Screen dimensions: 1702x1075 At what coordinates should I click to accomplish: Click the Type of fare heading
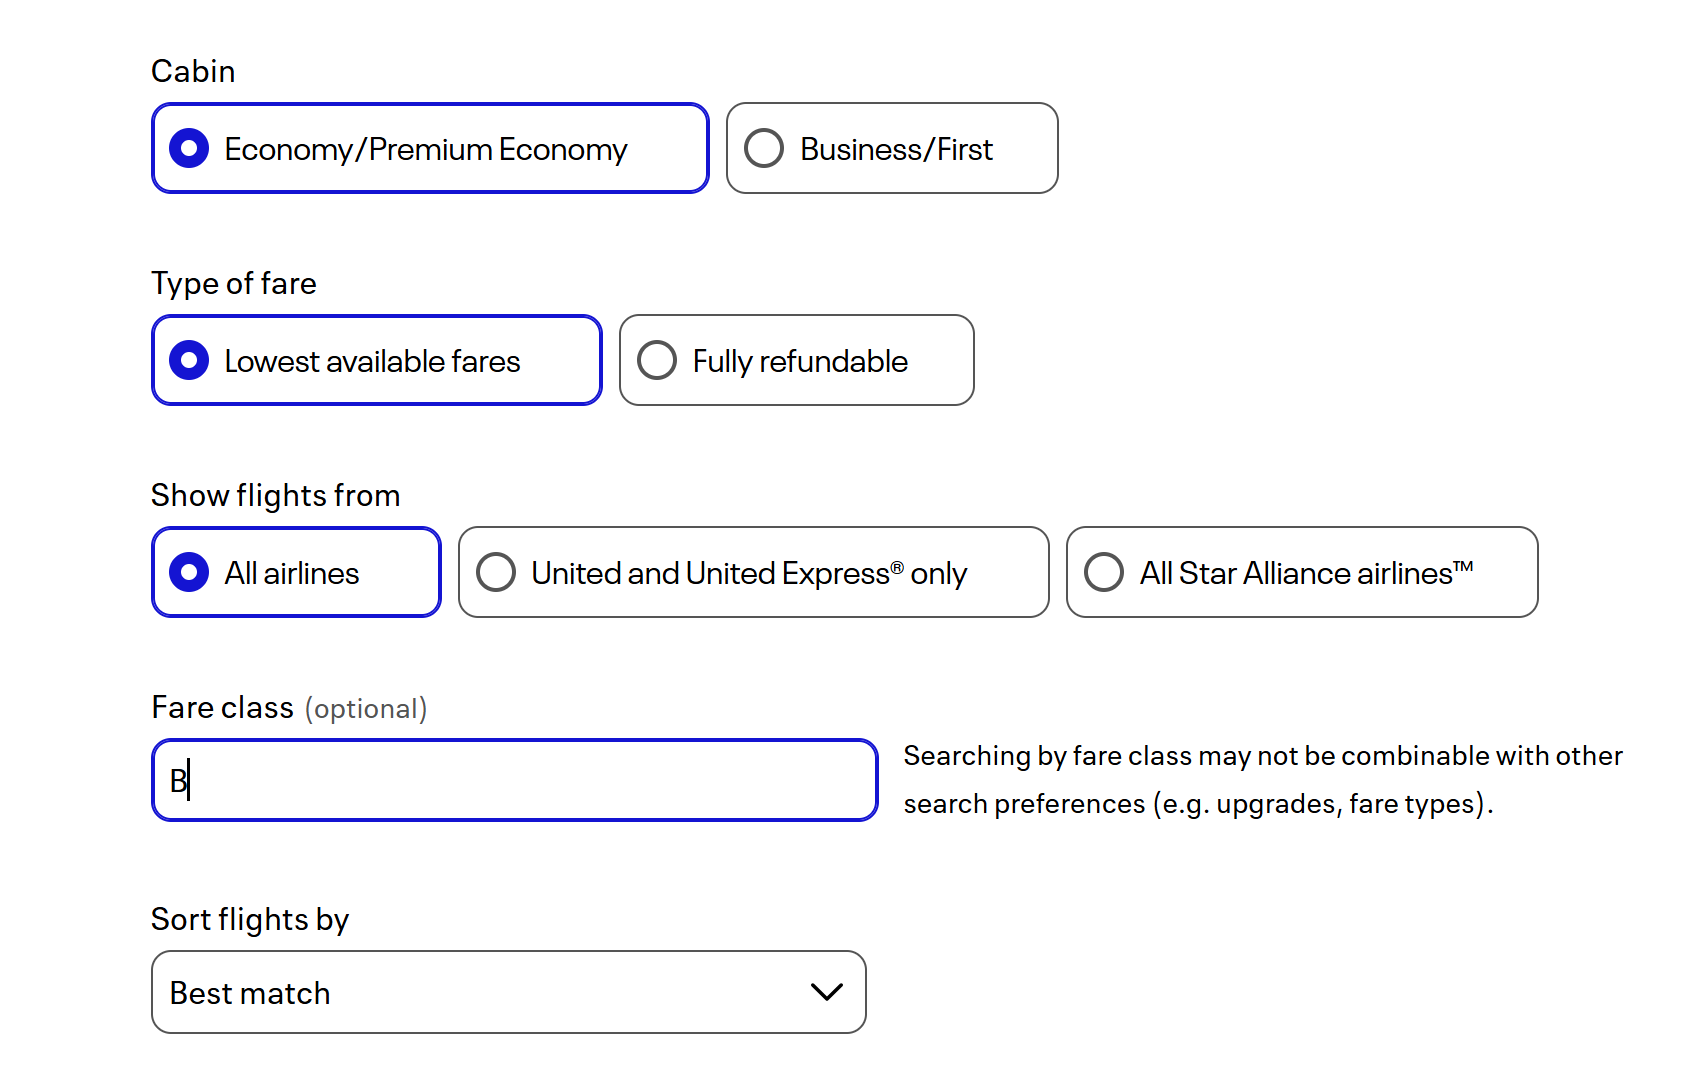[x=234, y=283]
